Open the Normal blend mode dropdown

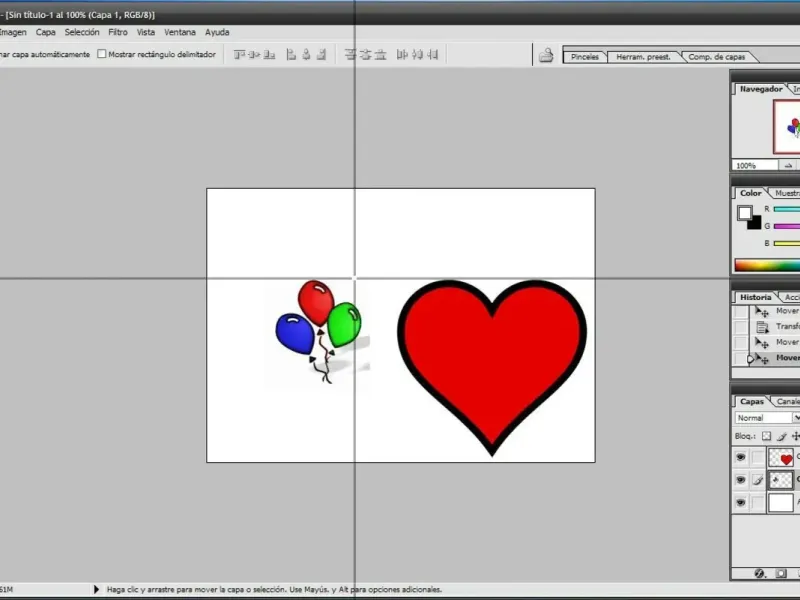pyautogui.click(x=767, y=417)
